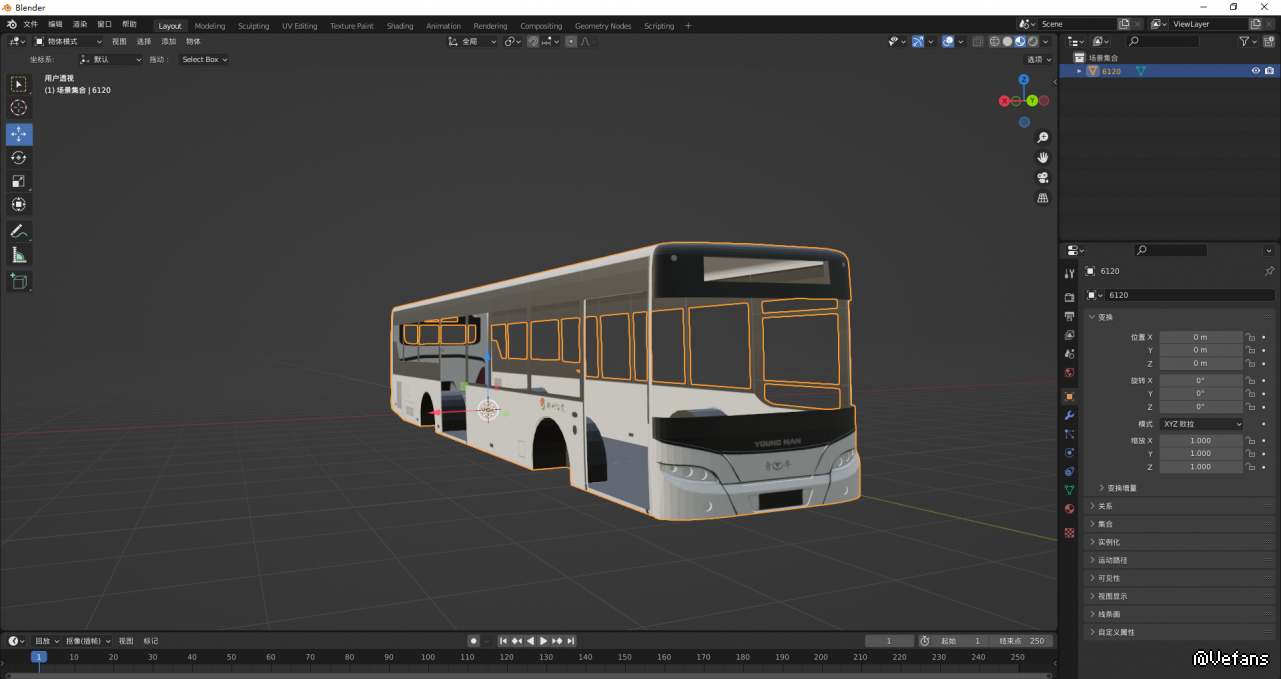Screen dimensions: 1281x679
Task: Switch to perspective/orthographic grid view button
Action: point(1043,198)
